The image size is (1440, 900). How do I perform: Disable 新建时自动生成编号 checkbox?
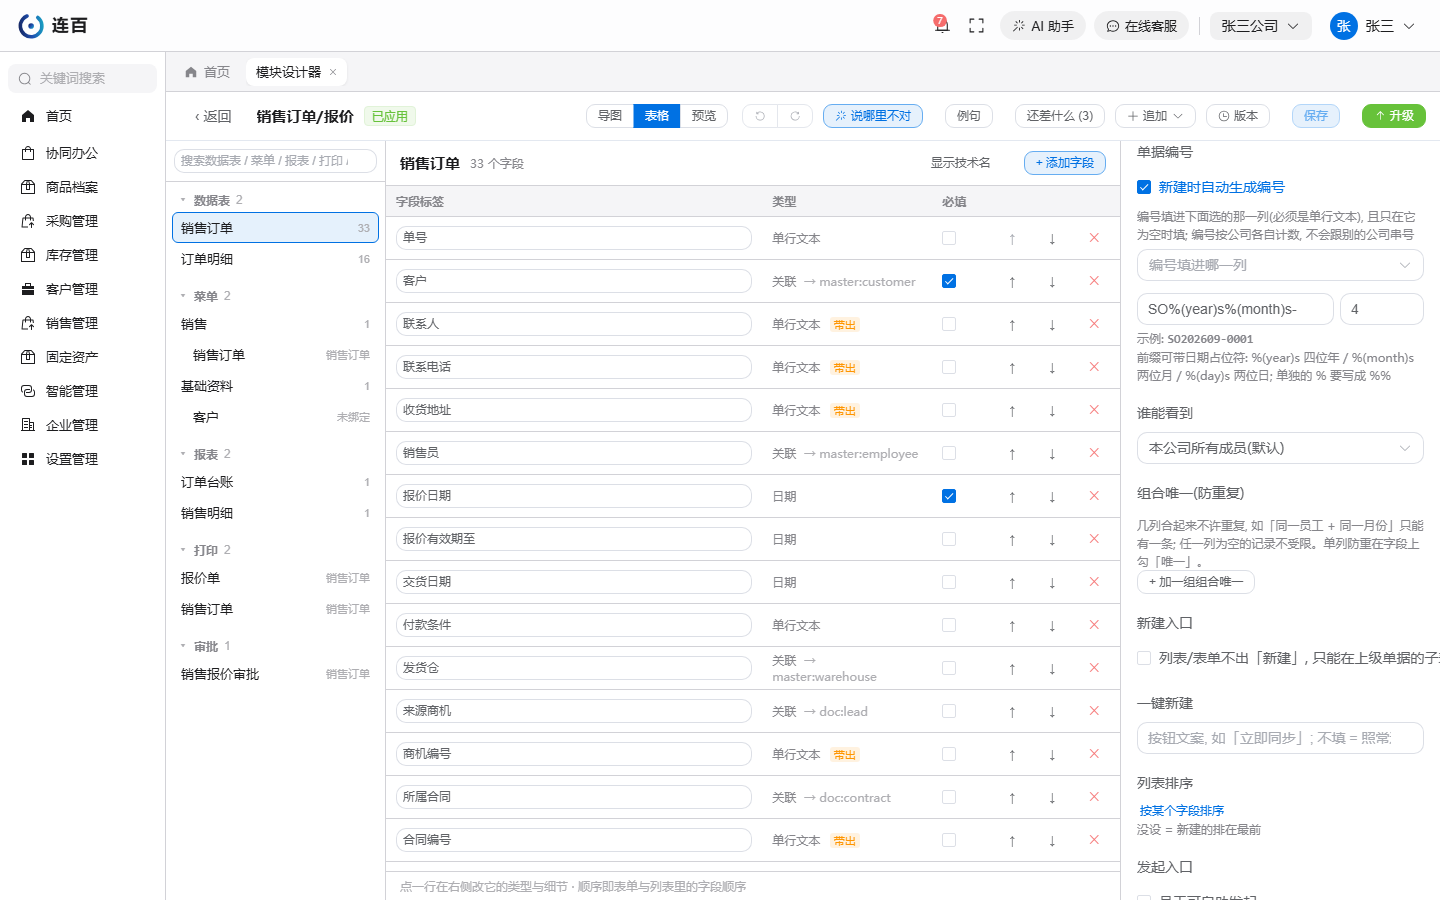1144,187
